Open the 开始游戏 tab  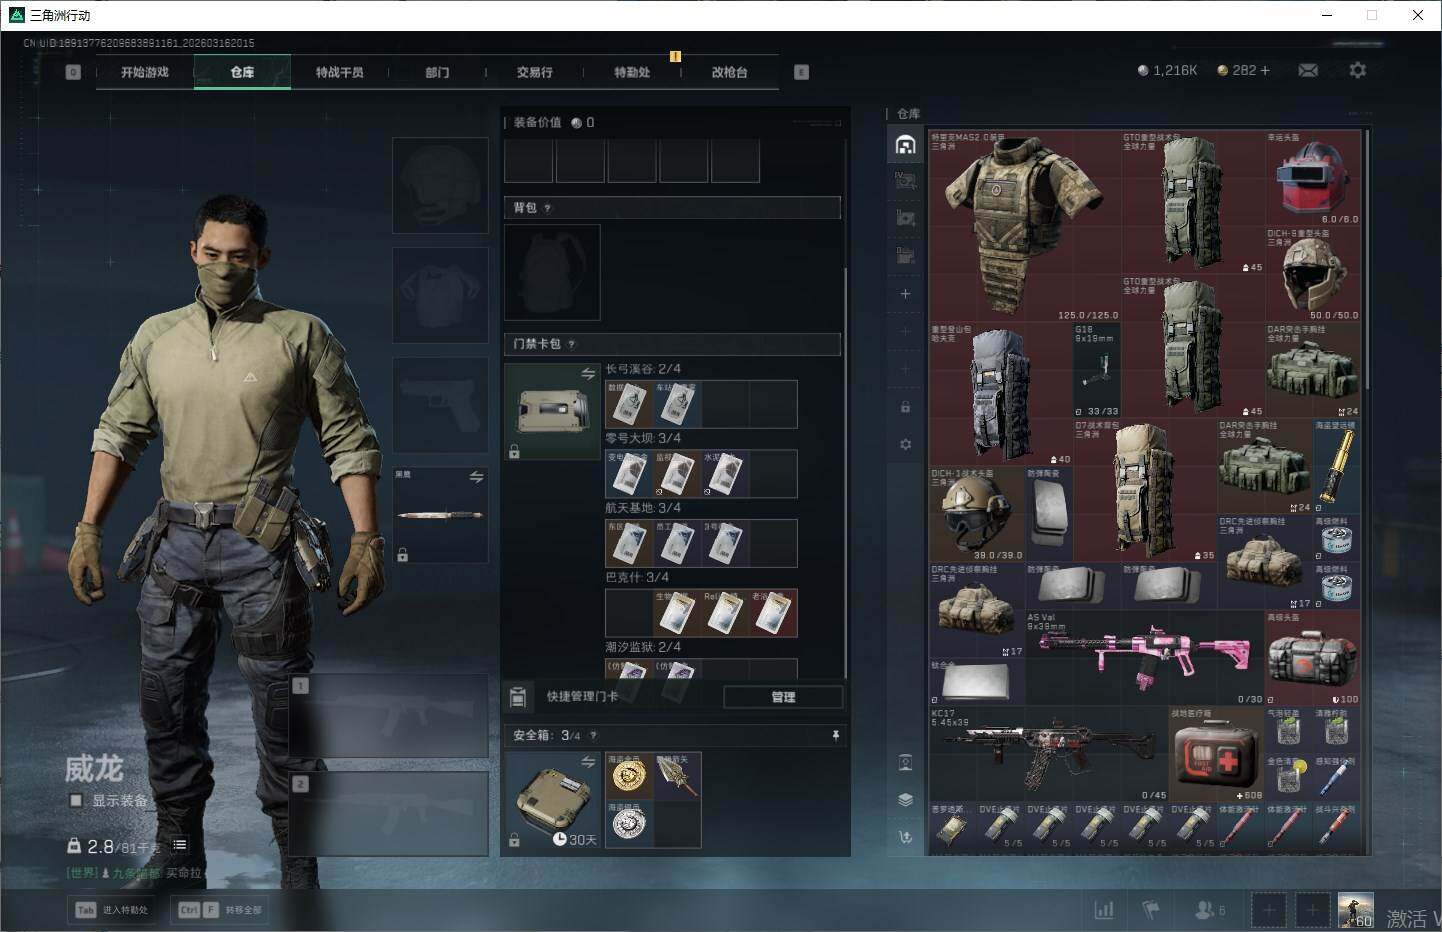click(x=145, y=72)
